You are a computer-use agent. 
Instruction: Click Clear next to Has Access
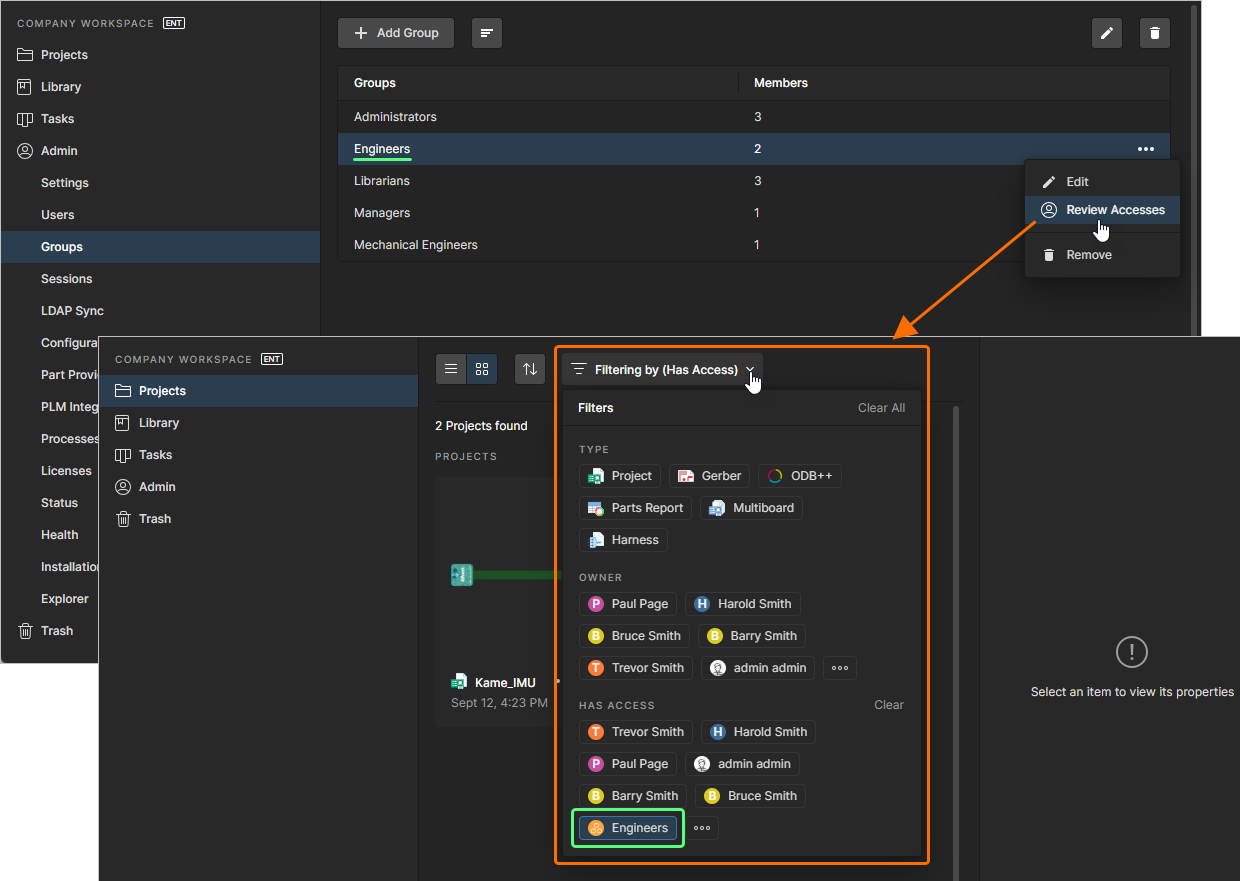click(889, 705)
